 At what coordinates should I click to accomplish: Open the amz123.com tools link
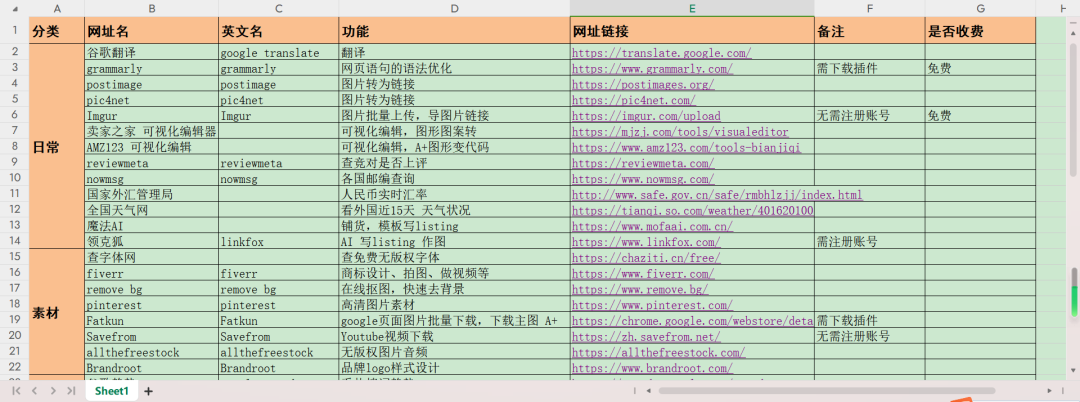click(686, 147)
